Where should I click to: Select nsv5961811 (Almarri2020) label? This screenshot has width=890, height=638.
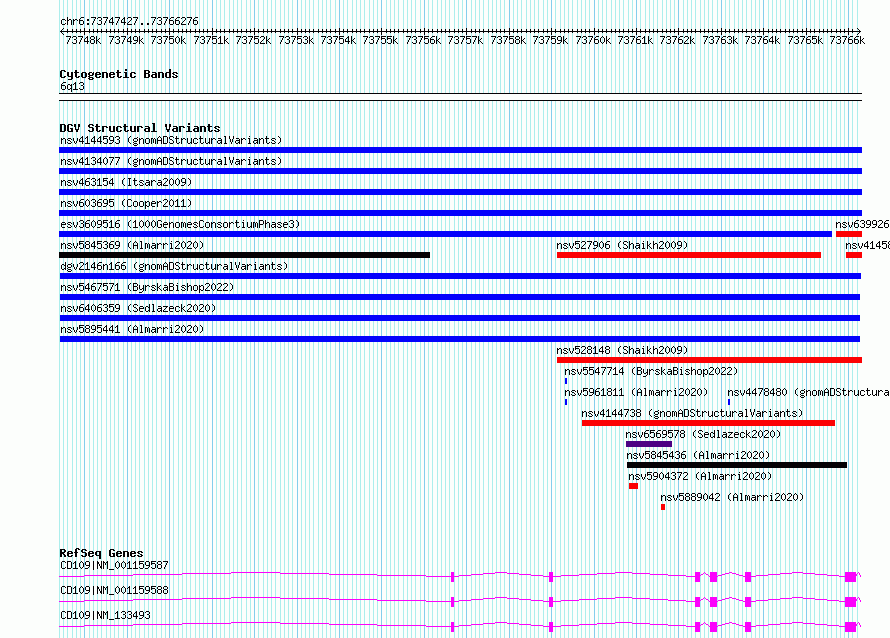[636, 392]
